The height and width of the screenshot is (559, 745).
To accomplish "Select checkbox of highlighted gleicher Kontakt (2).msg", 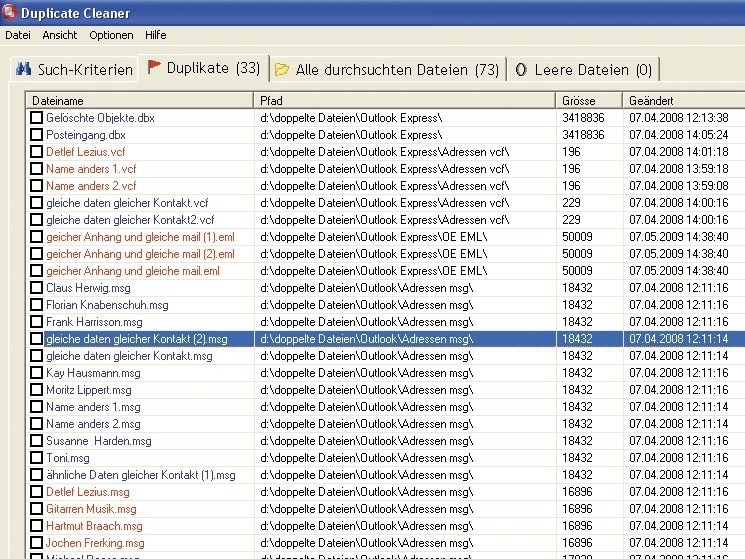I will pyautogui.click(x=37, y=339).
